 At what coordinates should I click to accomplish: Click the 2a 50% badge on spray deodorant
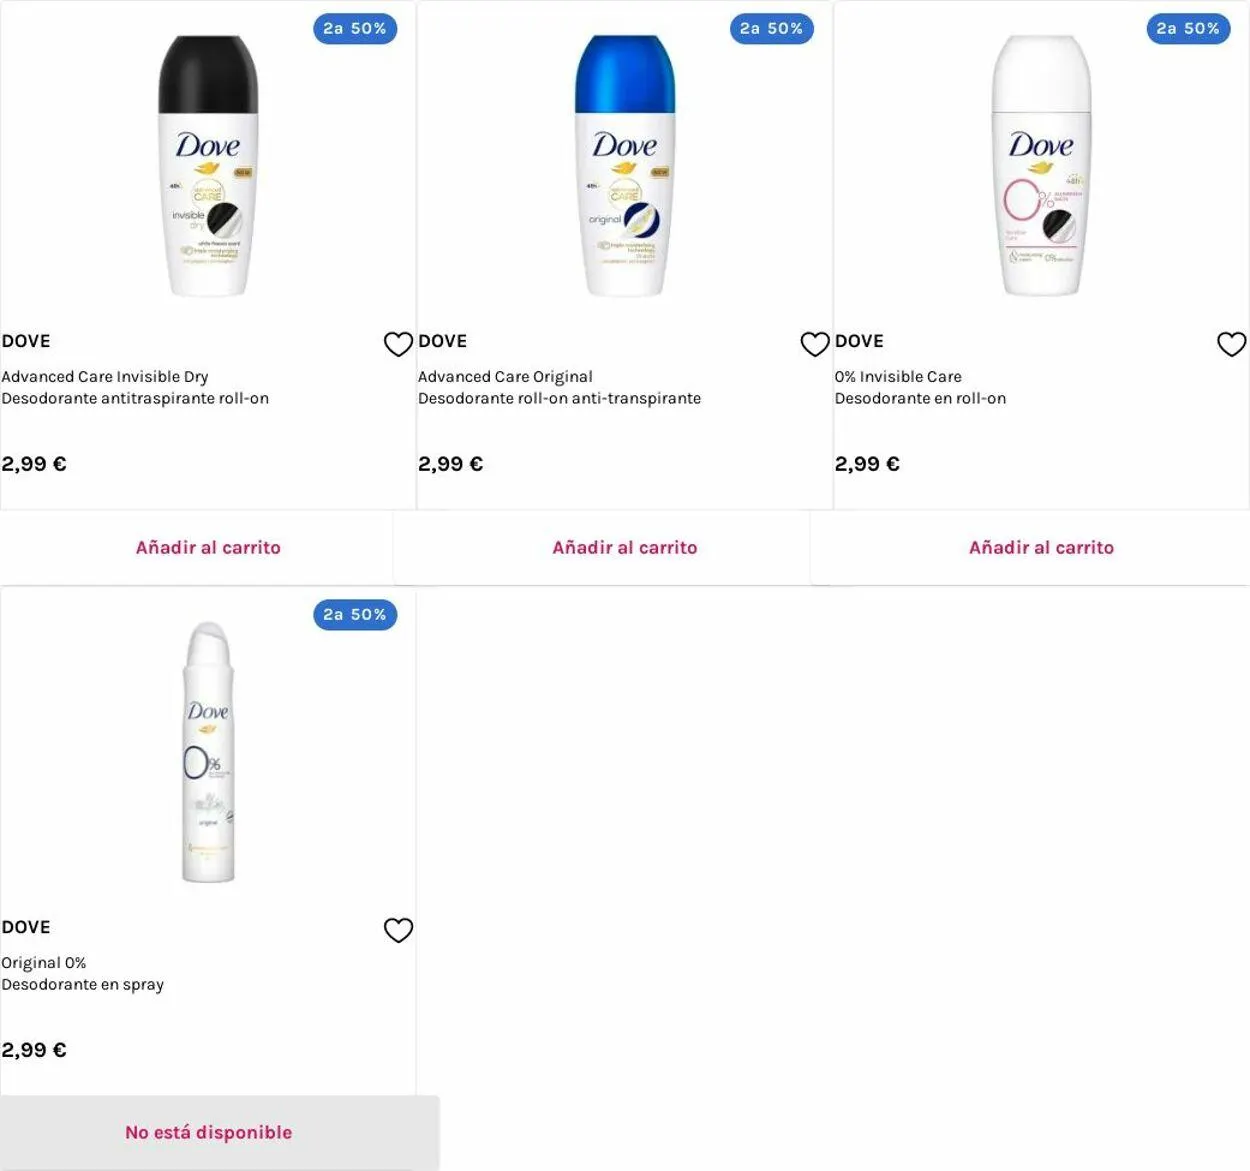(x=355, y=615)
